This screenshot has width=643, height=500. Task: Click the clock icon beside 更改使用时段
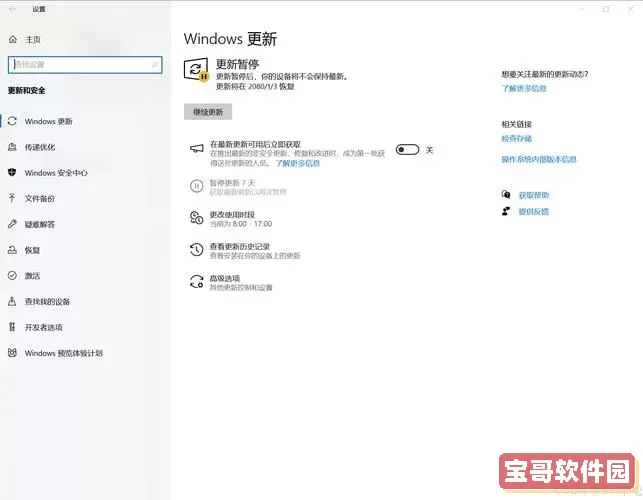(196, 218)
